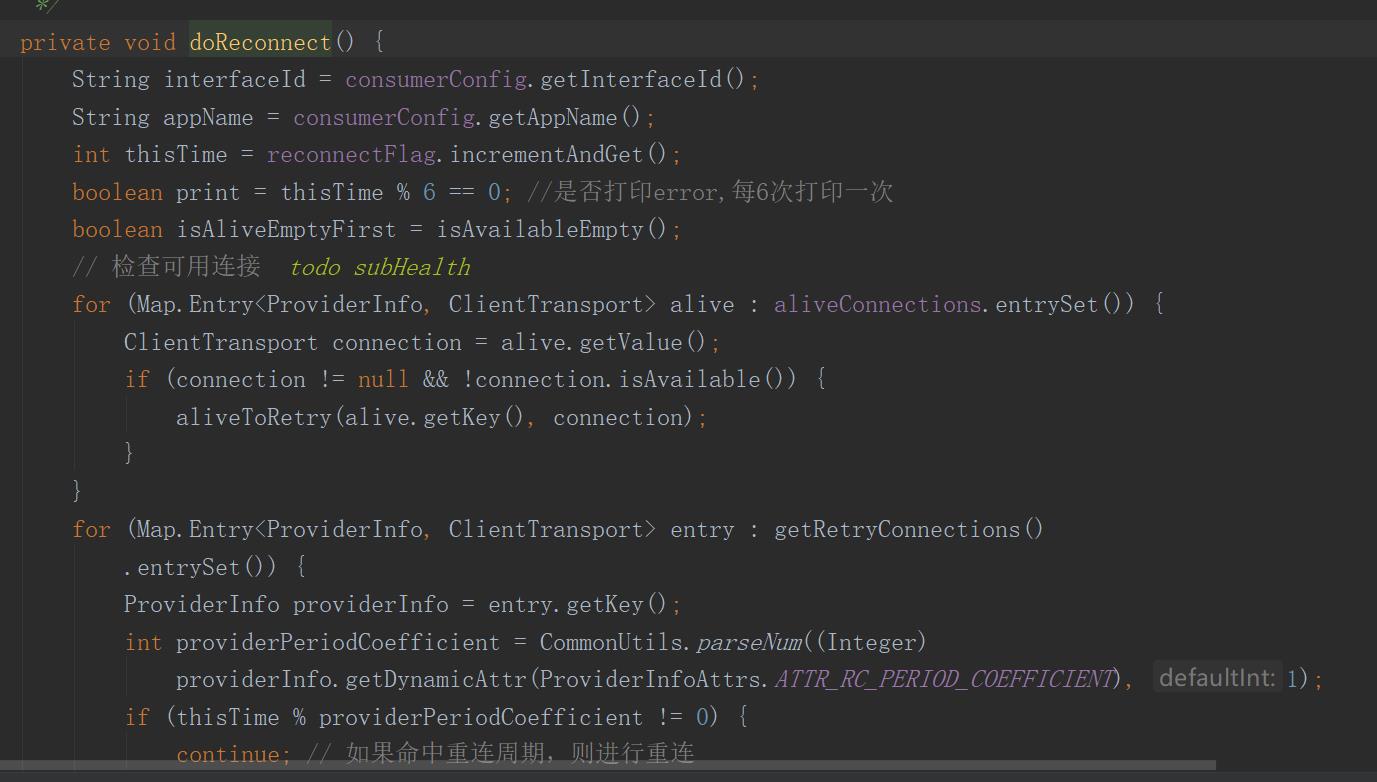1377x782 pixels.
Task: Click the entry loop variable declaration
Action: click(x=702, y=529)
